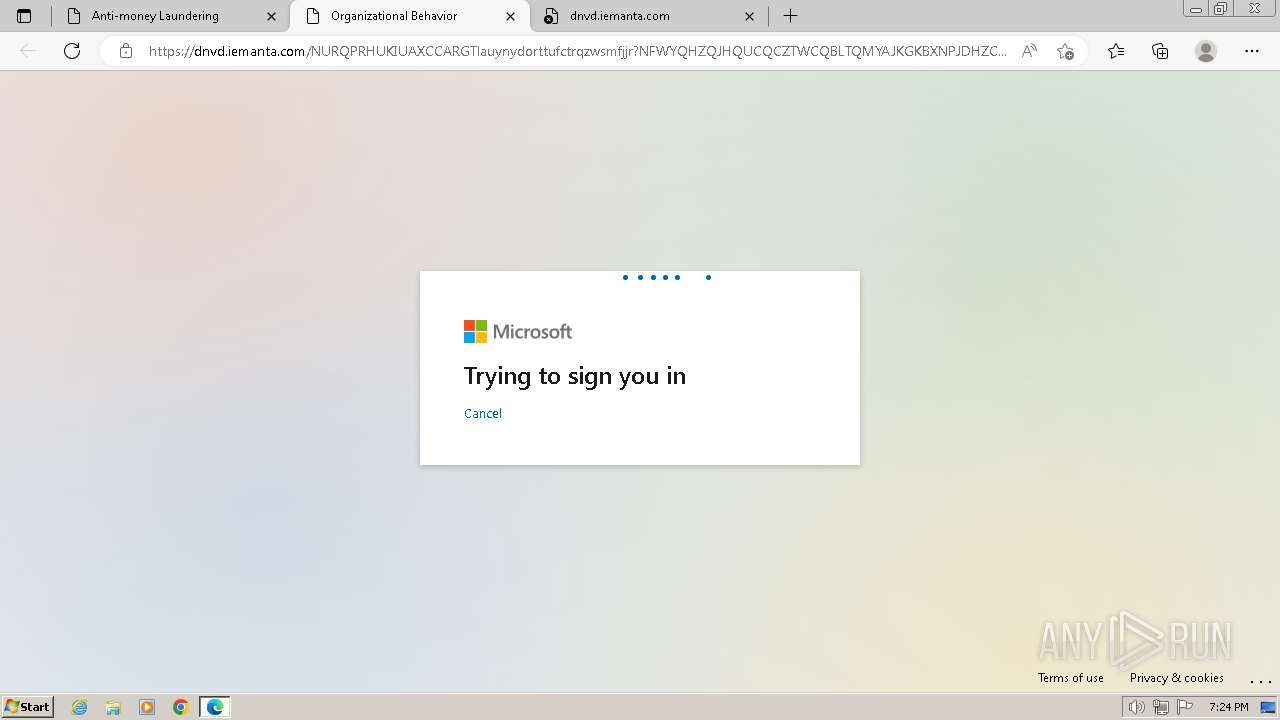
Task: Switch to the dnvd.iemanta.com tab
Action: [650, 16]
